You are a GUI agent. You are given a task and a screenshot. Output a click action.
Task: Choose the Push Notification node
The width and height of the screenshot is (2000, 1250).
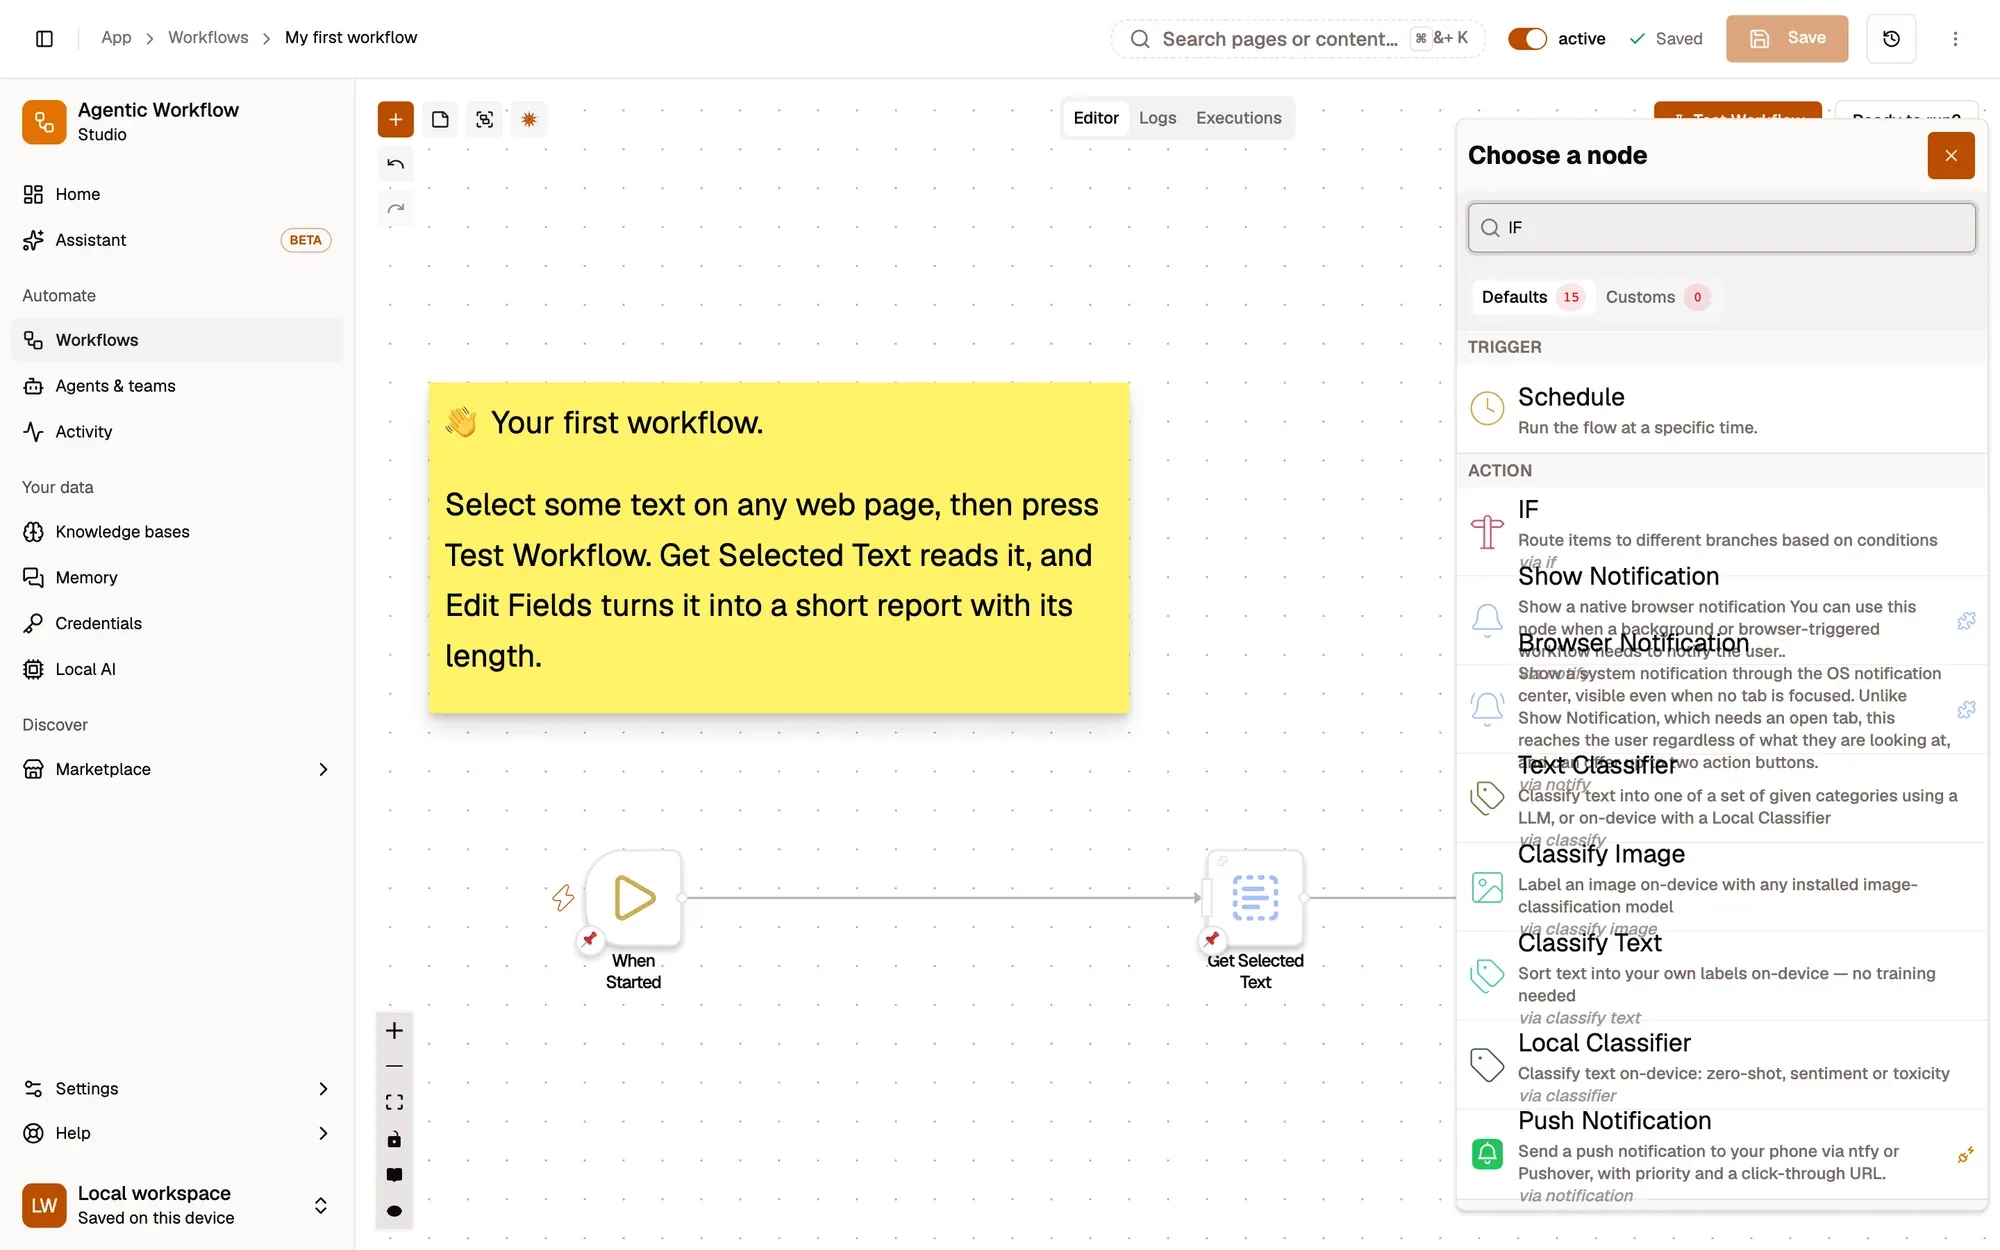[x=1721, y=1154]
